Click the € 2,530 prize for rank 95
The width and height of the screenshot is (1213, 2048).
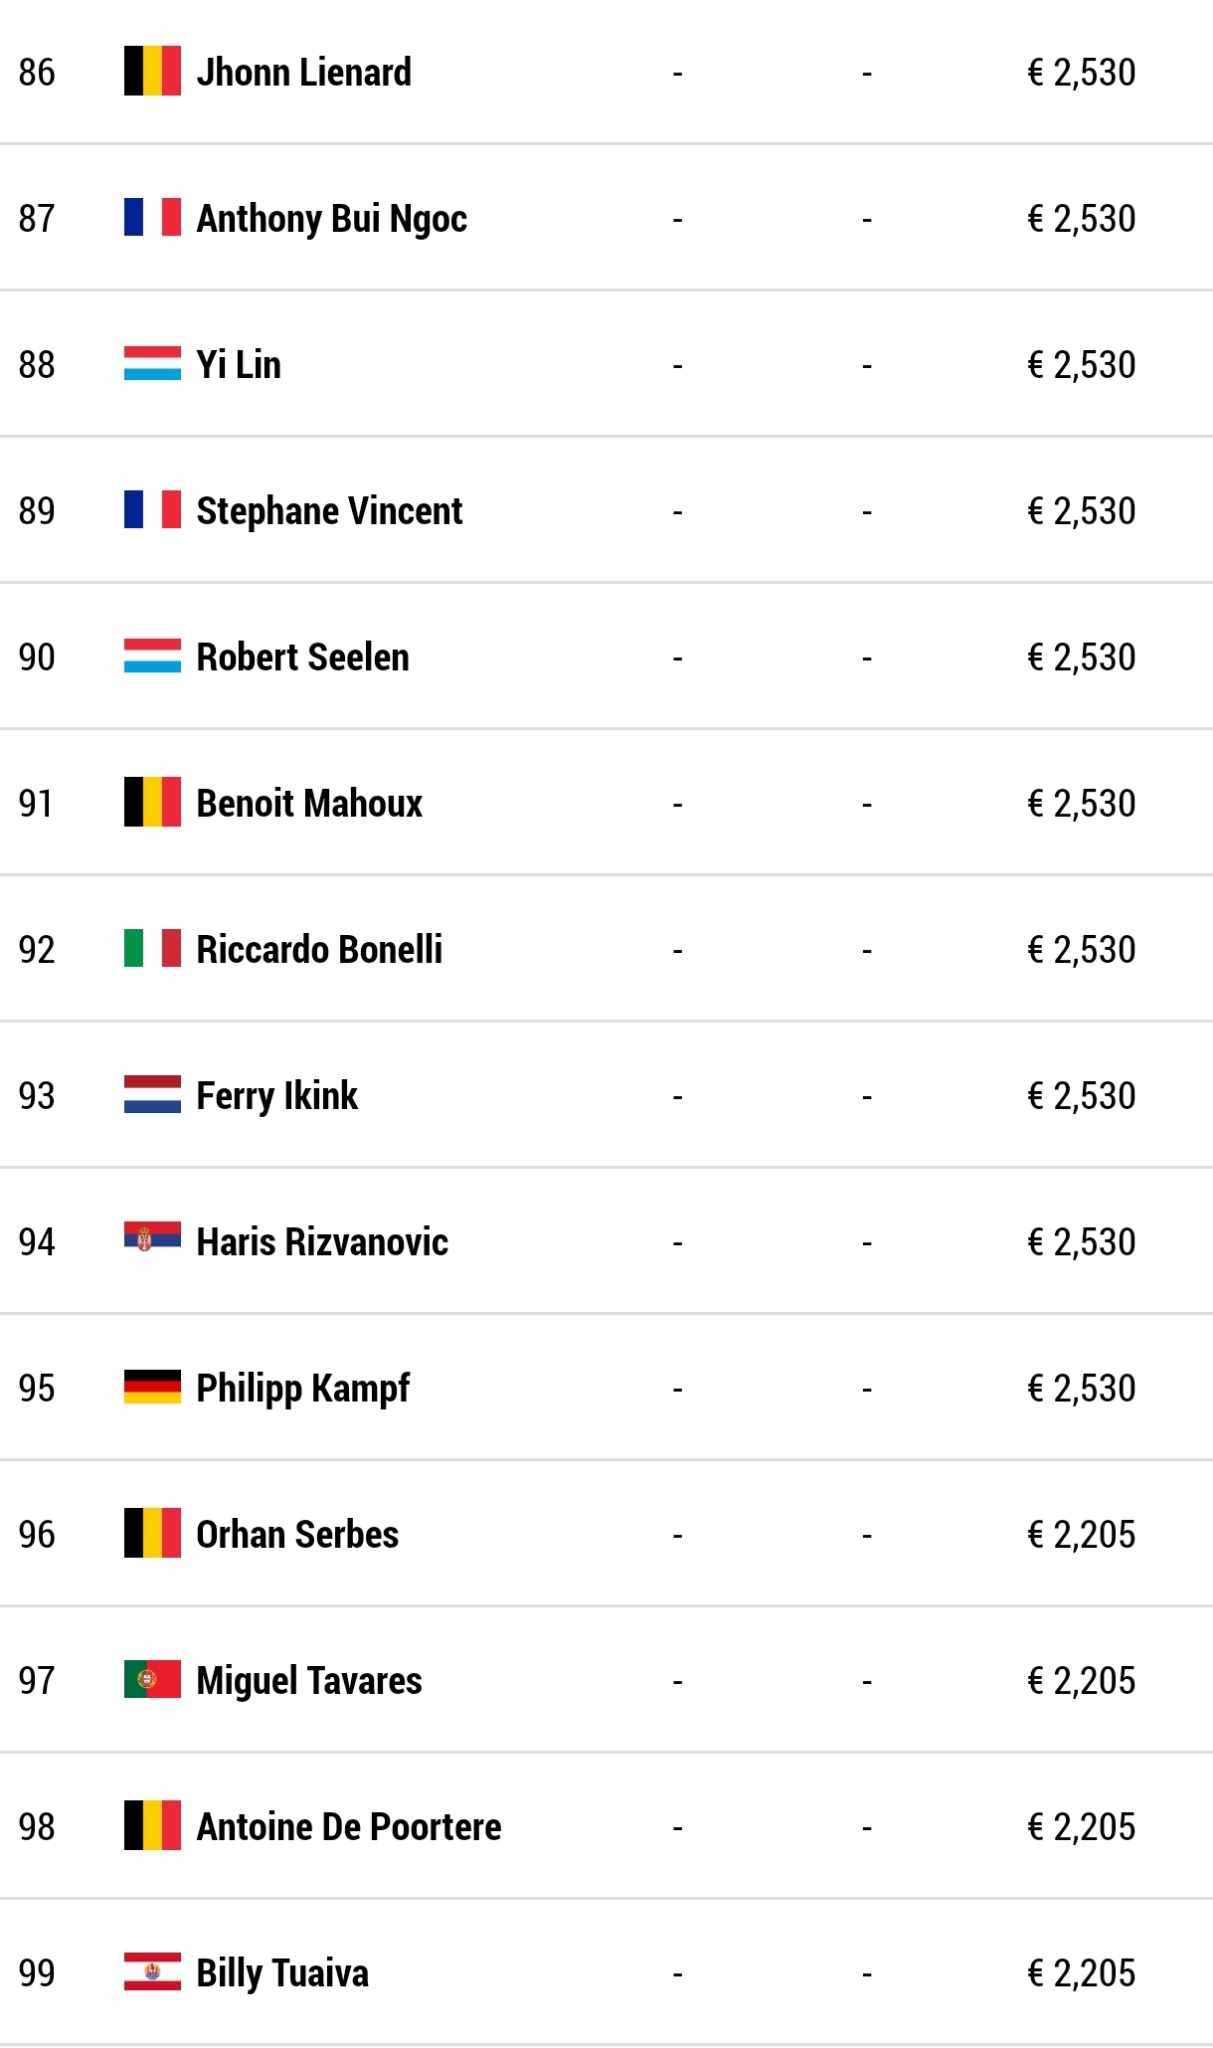coord(1081,1388)
